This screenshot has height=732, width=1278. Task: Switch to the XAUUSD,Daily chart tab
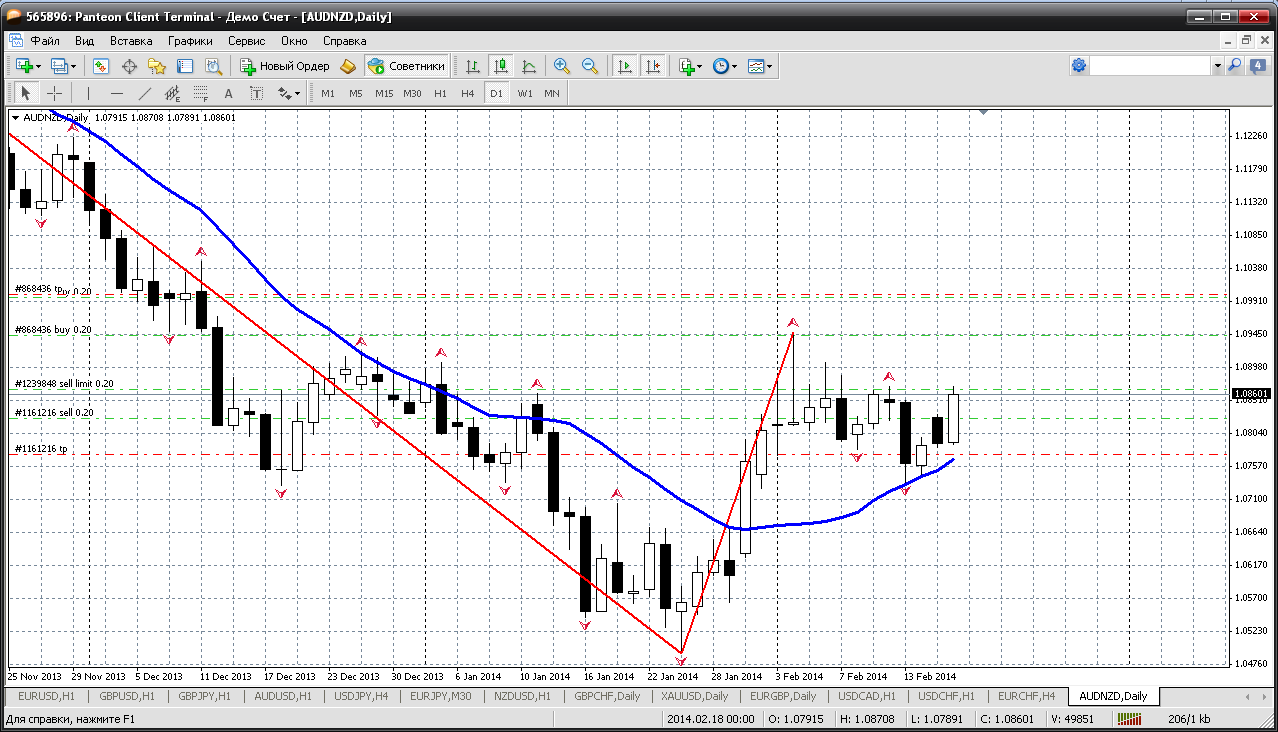(694, 696)
